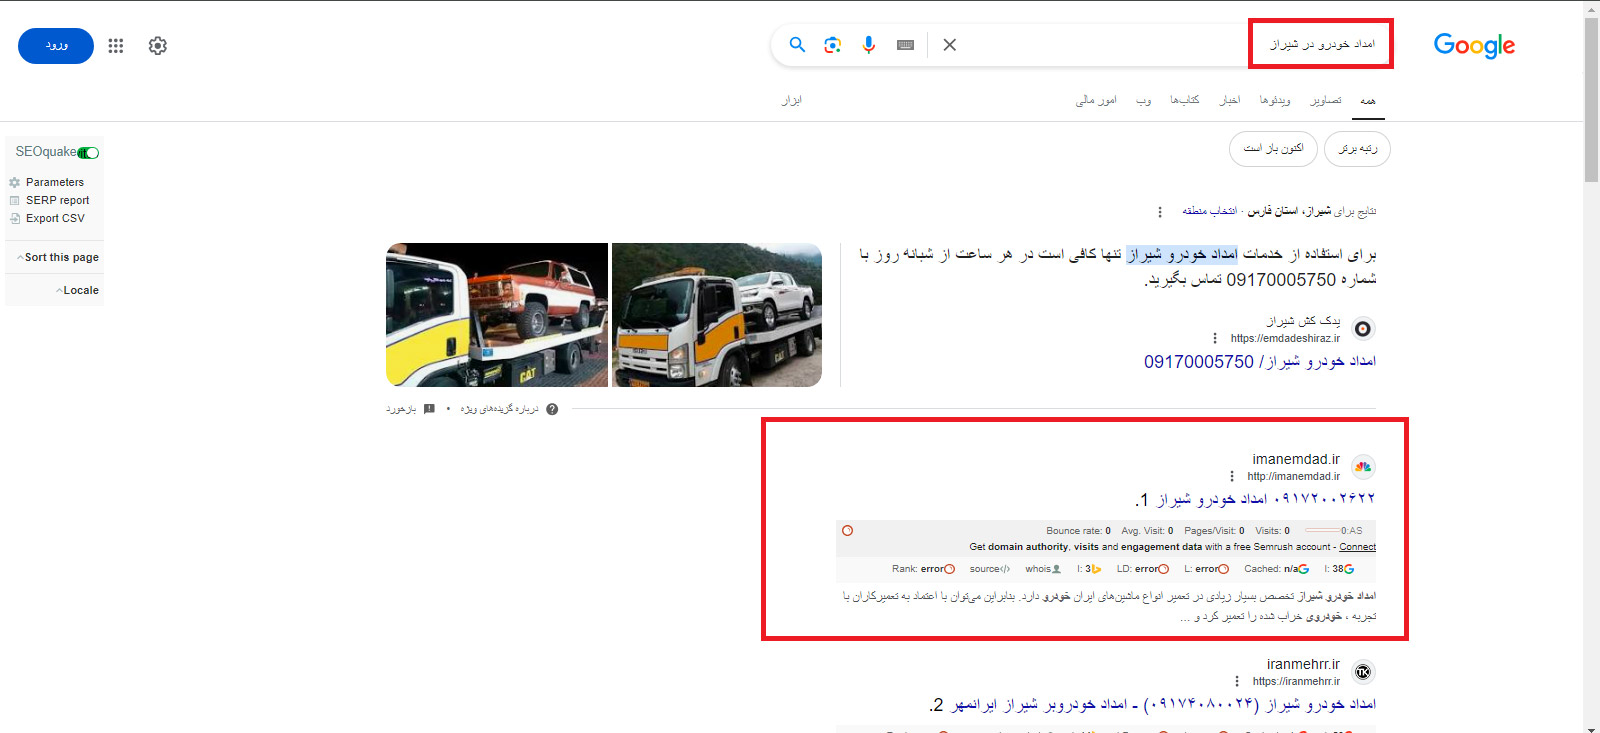Switch to کتاب‌ها (Books) tab
Image resolution: width=1600 pixels, height=733 pixels.
[1185, 100]
